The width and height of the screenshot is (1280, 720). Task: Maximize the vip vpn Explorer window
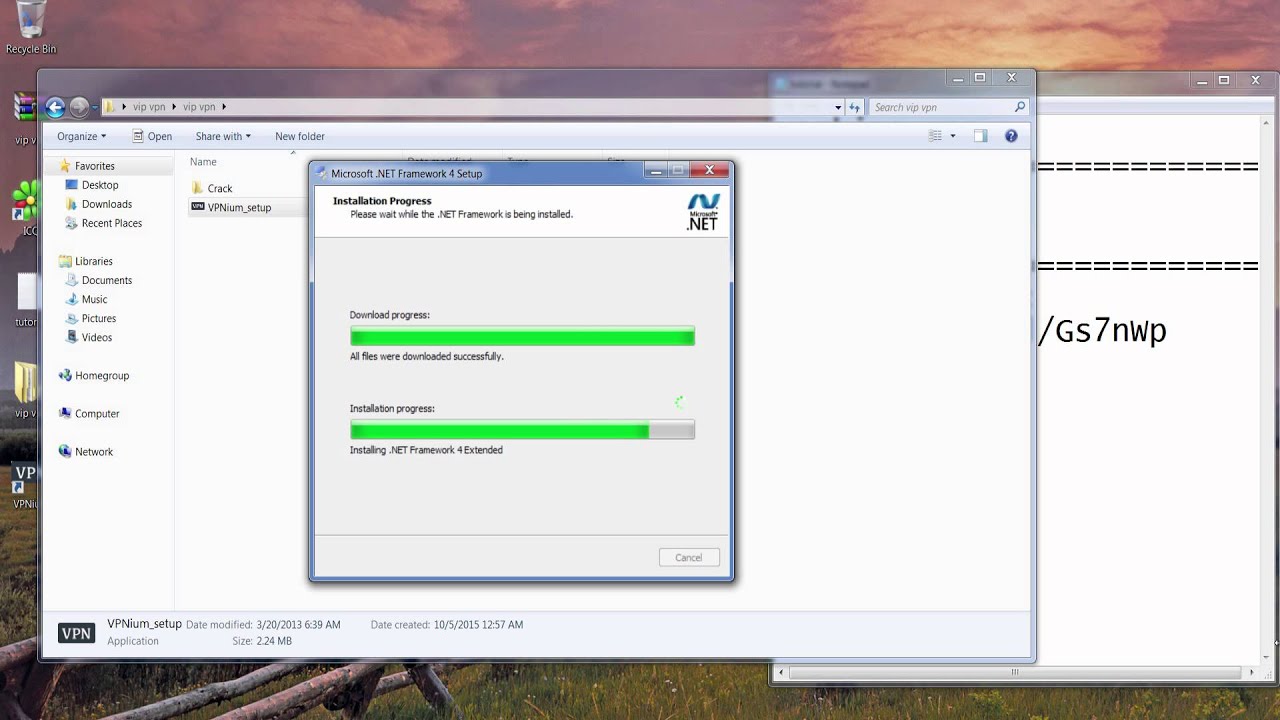pyautogui.click(x=980, y=78)
